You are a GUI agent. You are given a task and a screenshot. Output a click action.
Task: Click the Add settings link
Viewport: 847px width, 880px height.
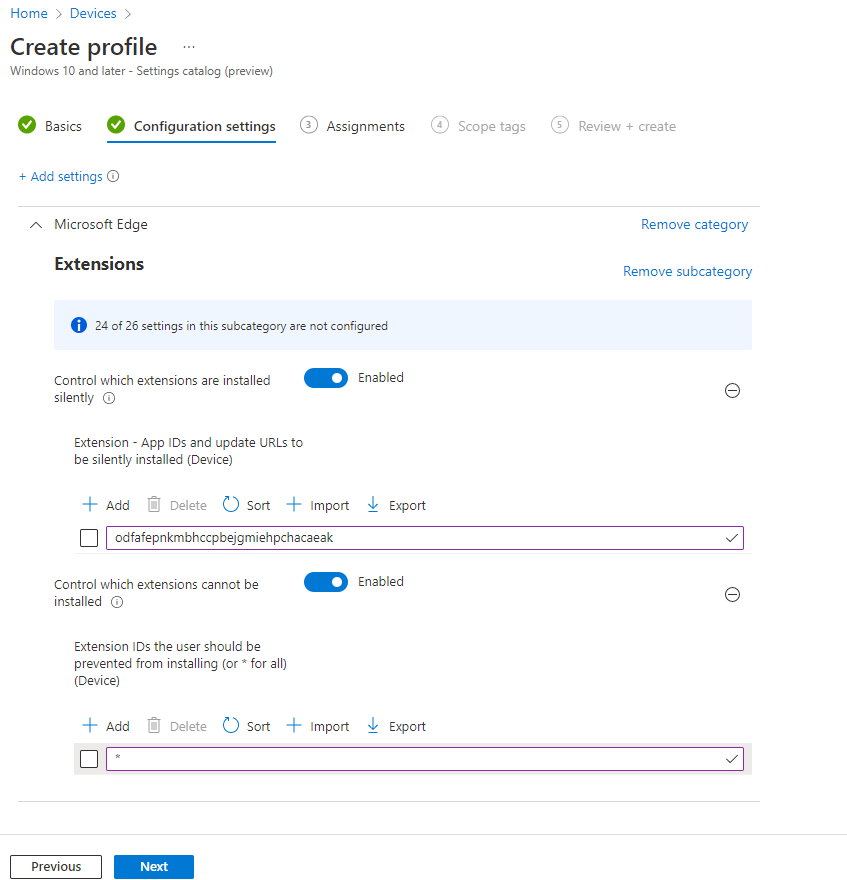(61, 176)
